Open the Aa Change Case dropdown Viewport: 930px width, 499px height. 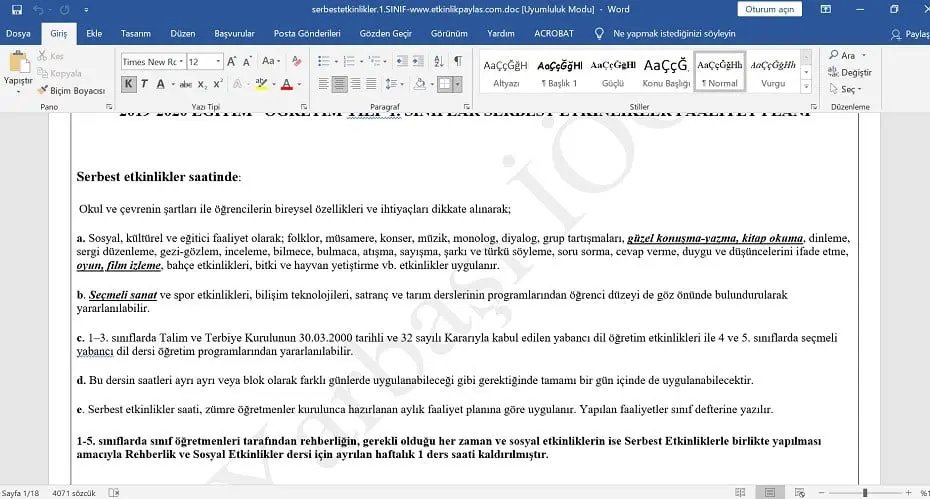tap(271, 61)
